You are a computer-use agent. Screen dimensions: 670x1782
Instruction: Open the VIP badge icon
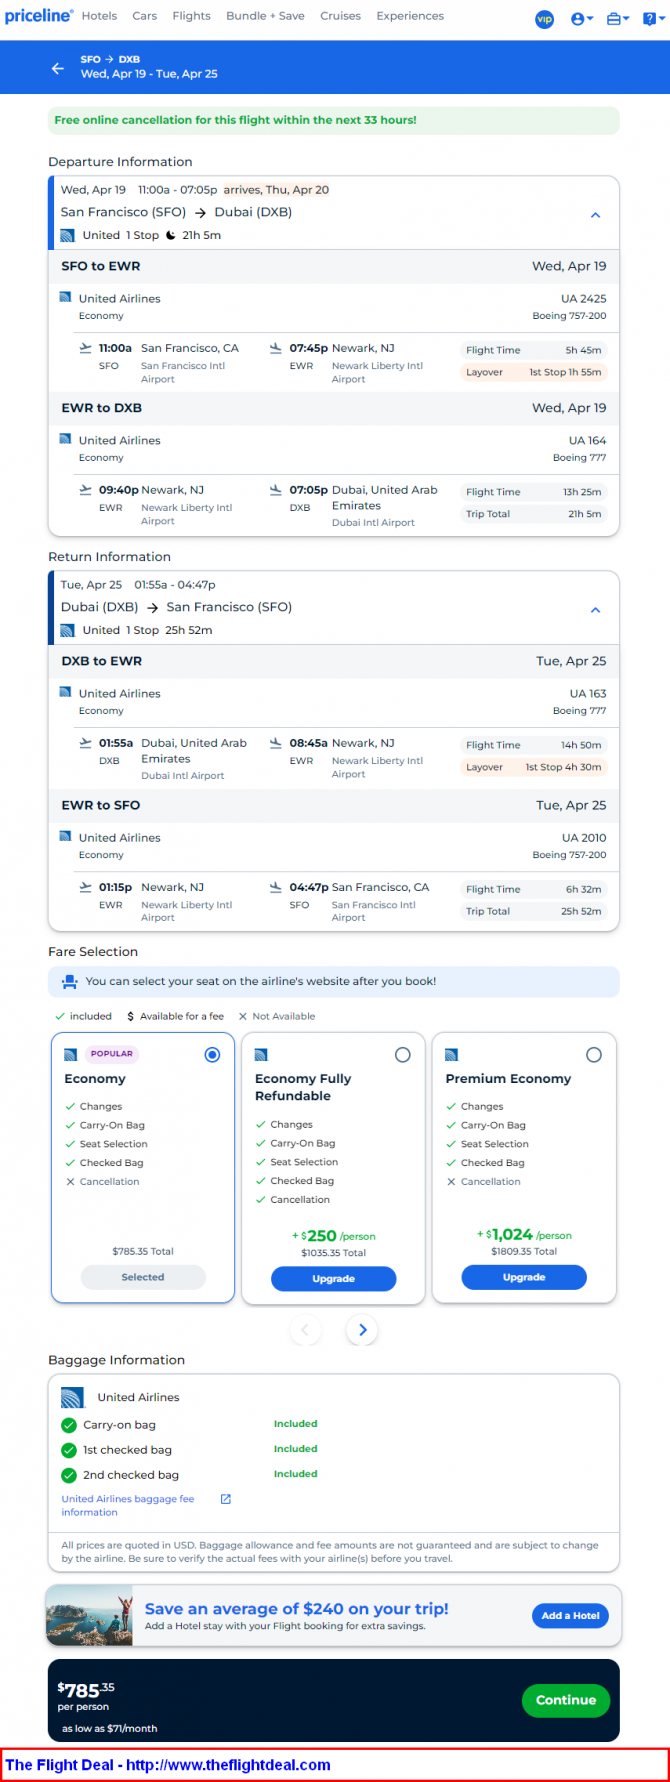pyautogui.click(x=545, y=19)
